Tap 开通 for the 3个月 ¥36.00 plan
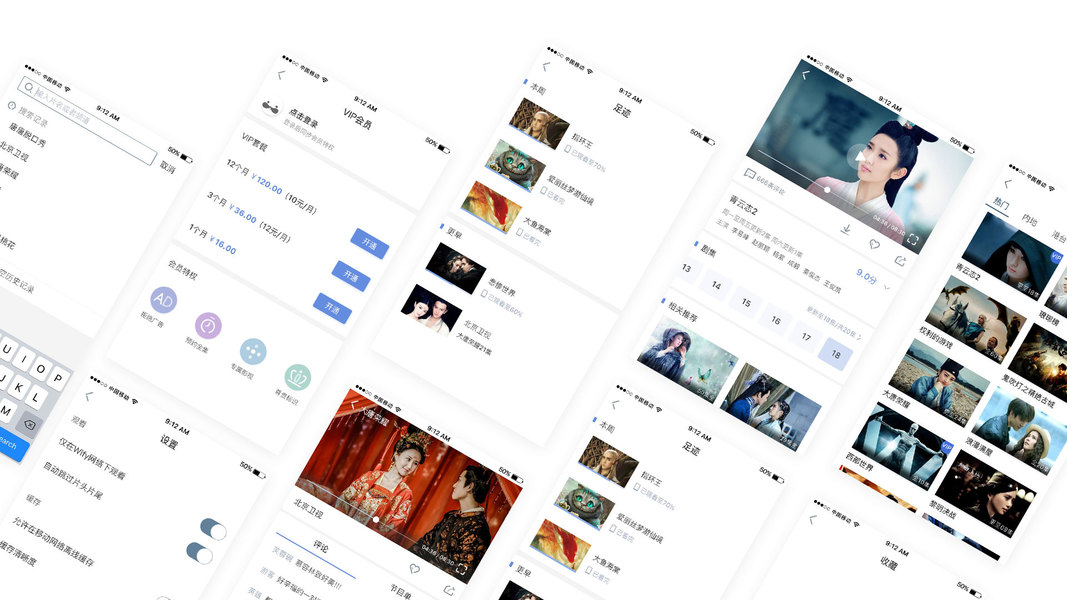Viewport: 1067px width, 600px height. [x=351, y=276]
